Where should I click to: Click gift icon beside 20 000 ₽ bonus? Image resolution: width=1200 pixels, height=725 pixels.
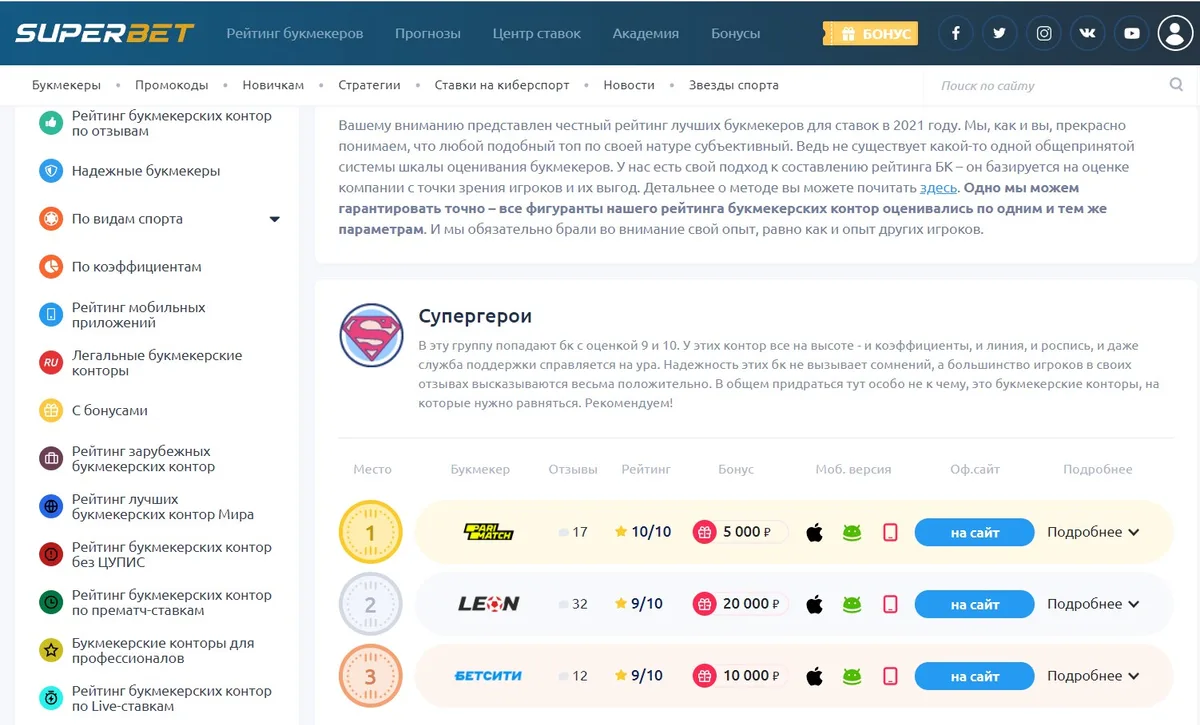(x=705, y=604)
